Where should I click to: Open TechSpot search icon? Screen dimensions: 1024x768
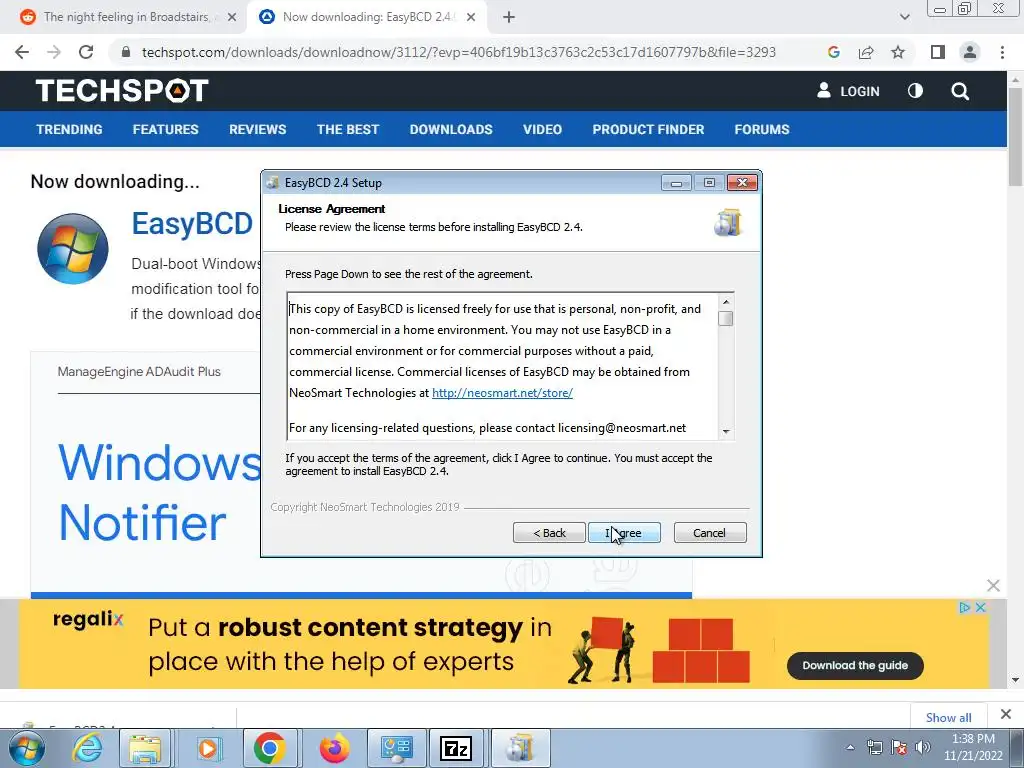(x=960, y=91)
